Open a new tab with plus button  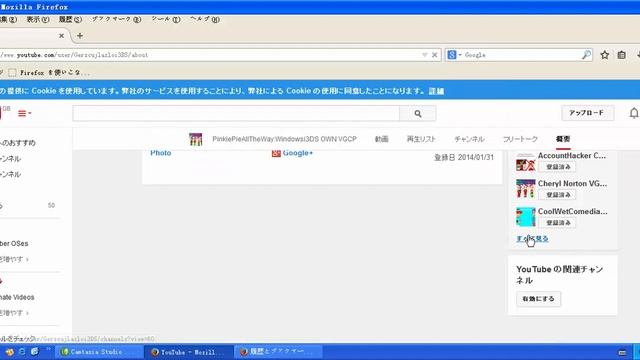pos(80,36)
